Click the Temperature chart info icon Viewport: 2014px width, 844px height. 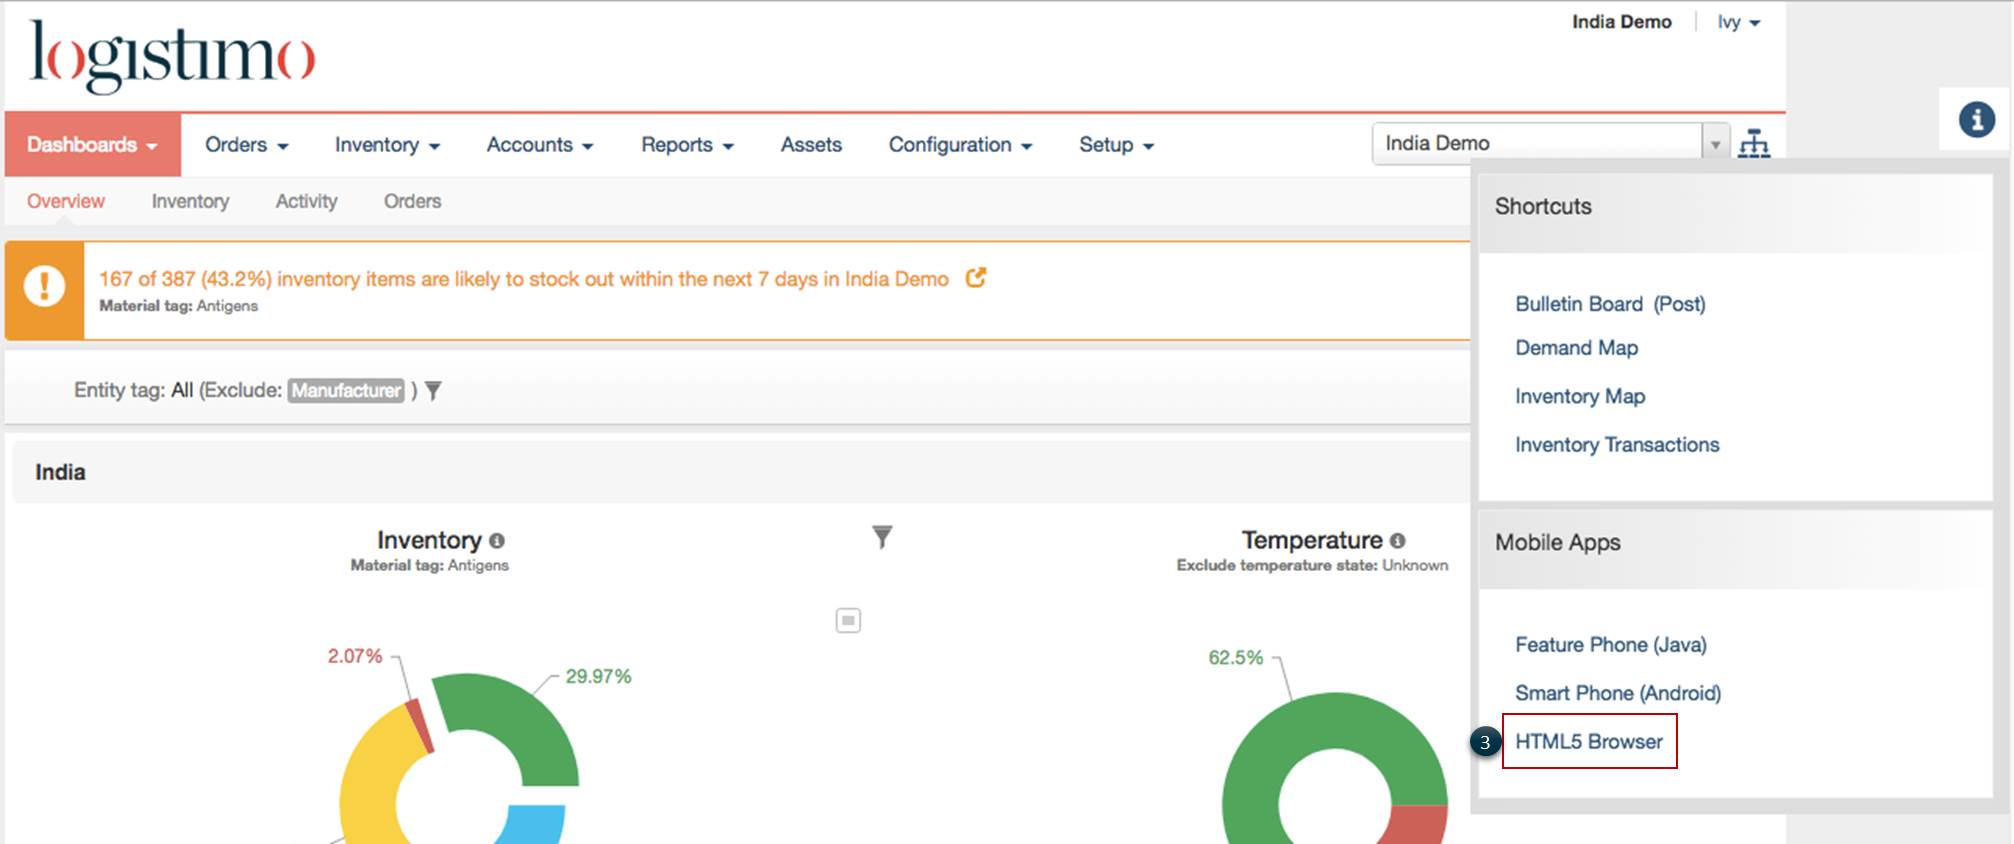tap(1398, 541)
